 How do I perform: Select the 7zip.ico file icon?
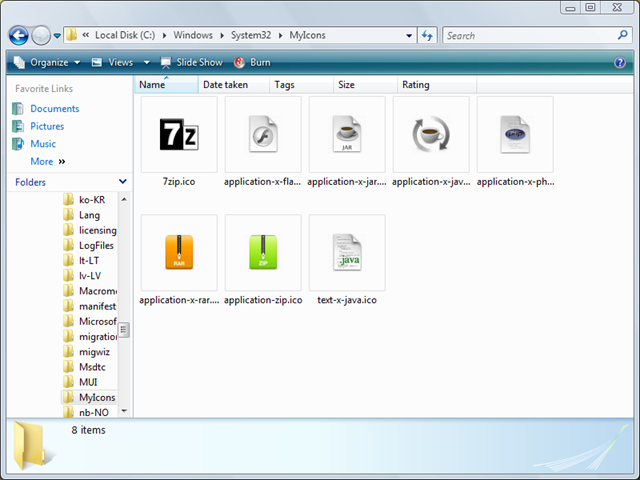click(179, 134)
